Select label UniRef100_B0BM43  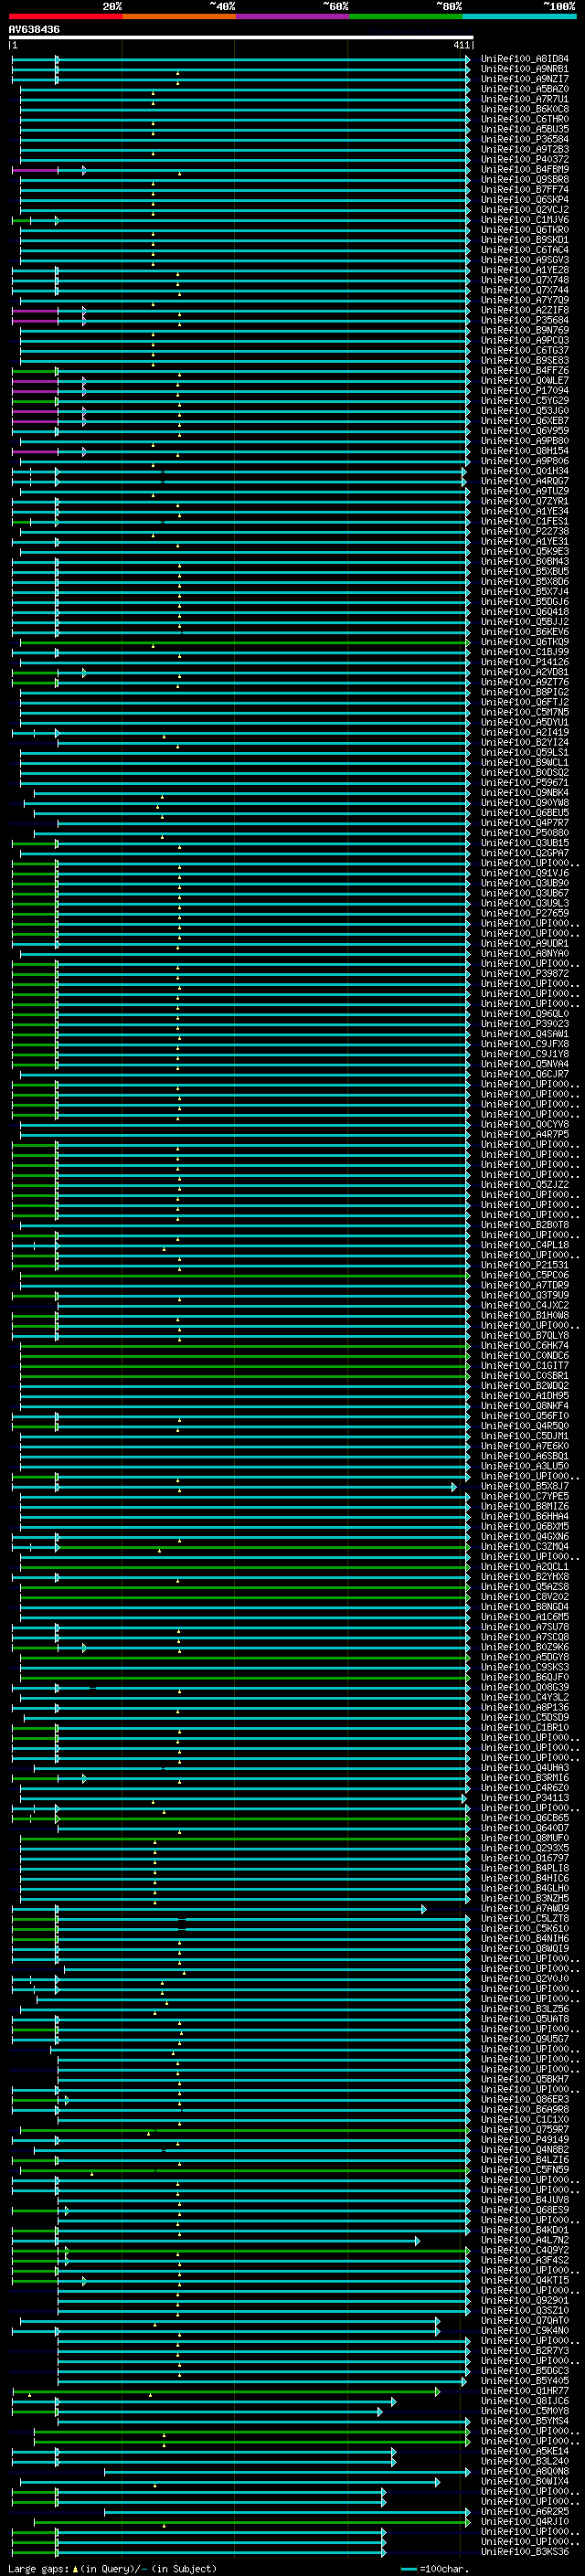[525, 562]
